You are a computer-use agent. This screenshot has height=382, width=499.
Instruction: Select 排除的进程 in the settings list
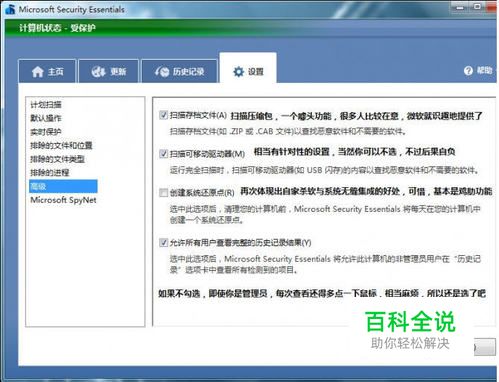(50, 173)
